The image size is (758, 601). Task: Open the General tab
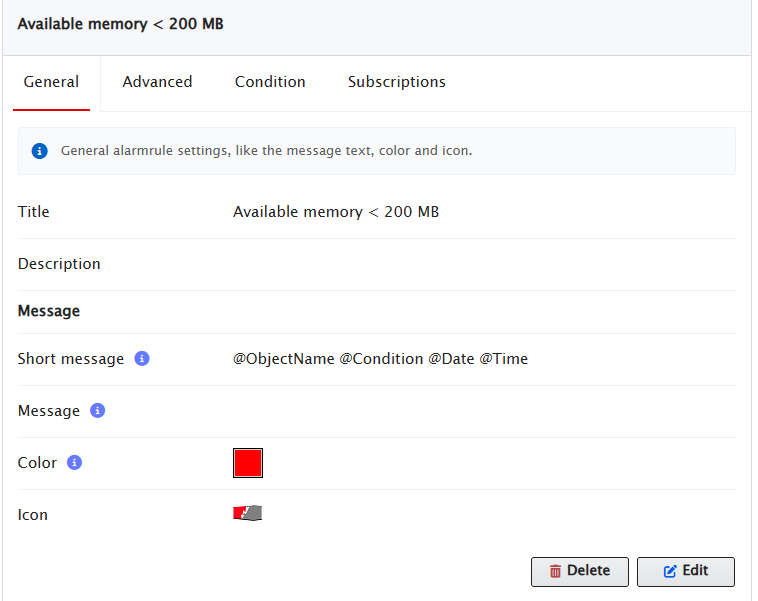(x=51, y=82)
